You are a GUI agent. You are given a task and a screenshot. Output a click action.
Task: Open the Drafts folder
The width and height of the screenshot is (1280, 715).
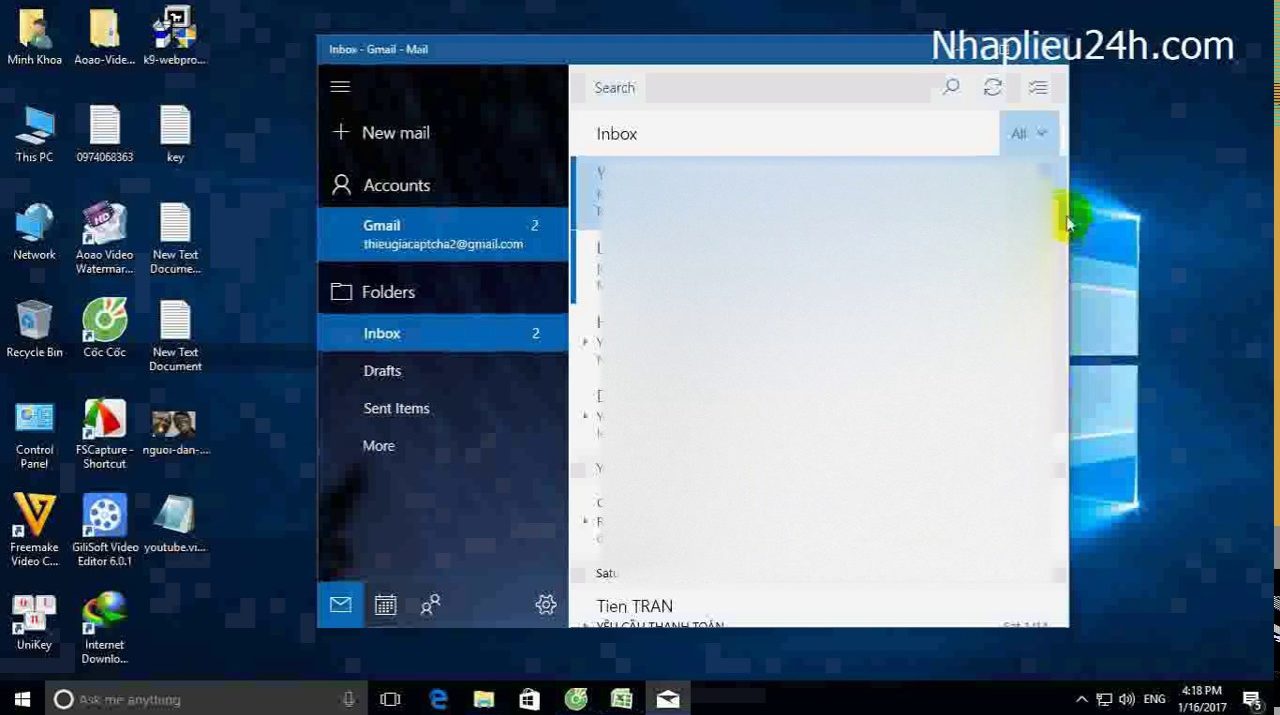[382, 371]
